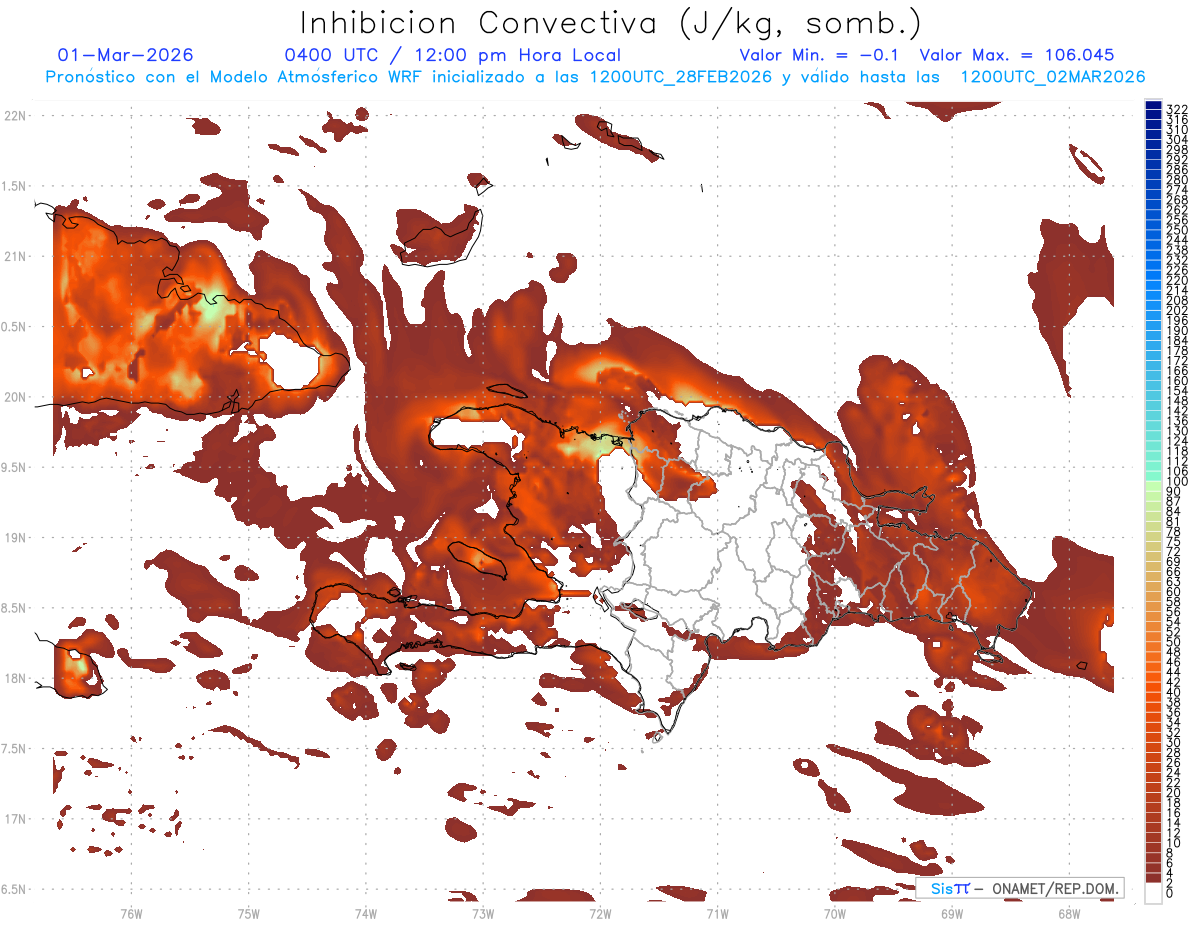1200x927 pixels.
Task: Select the darkest blue swatch atop the color bar
Action: [x=1153, y=105]
